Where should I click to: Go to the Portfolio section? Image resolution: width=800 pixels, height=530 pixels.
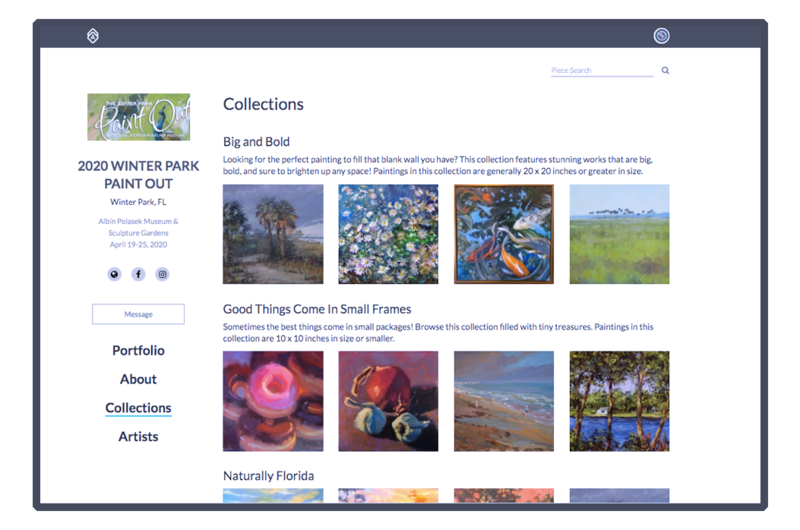click(138, 351)
